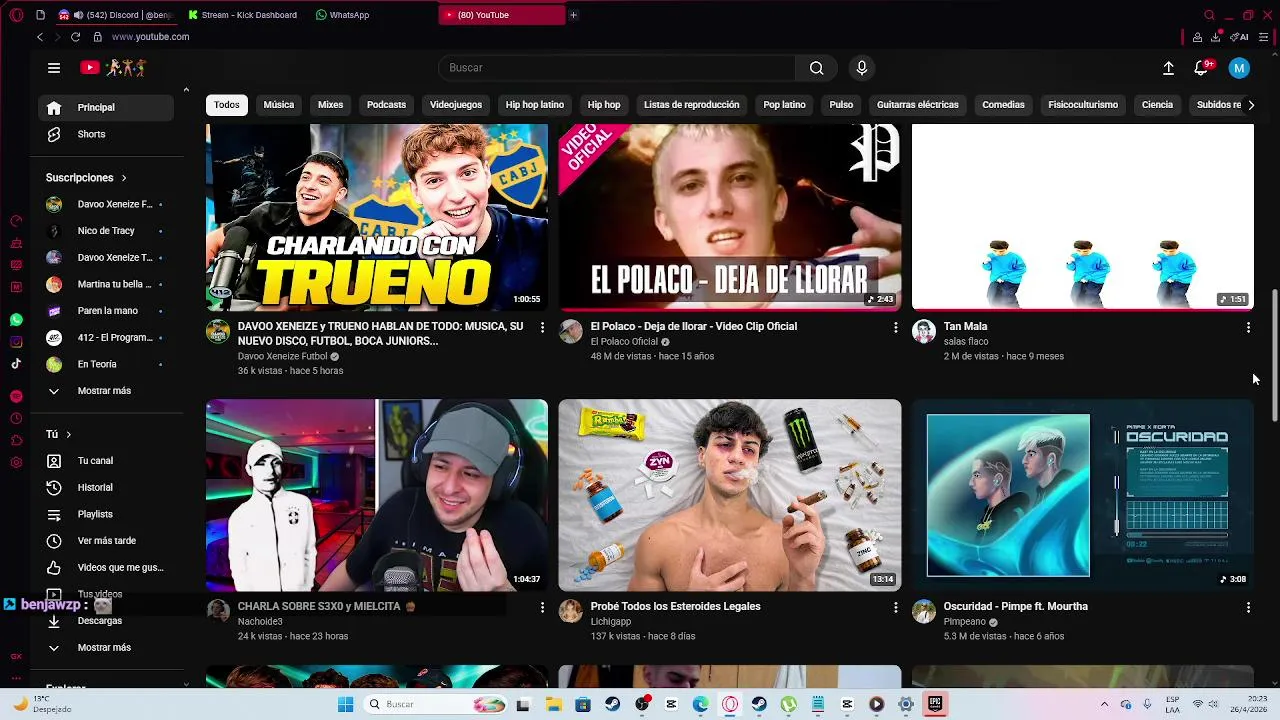Reload the page in the browser
1280x720 pixels.
click(x=75, y=37)
